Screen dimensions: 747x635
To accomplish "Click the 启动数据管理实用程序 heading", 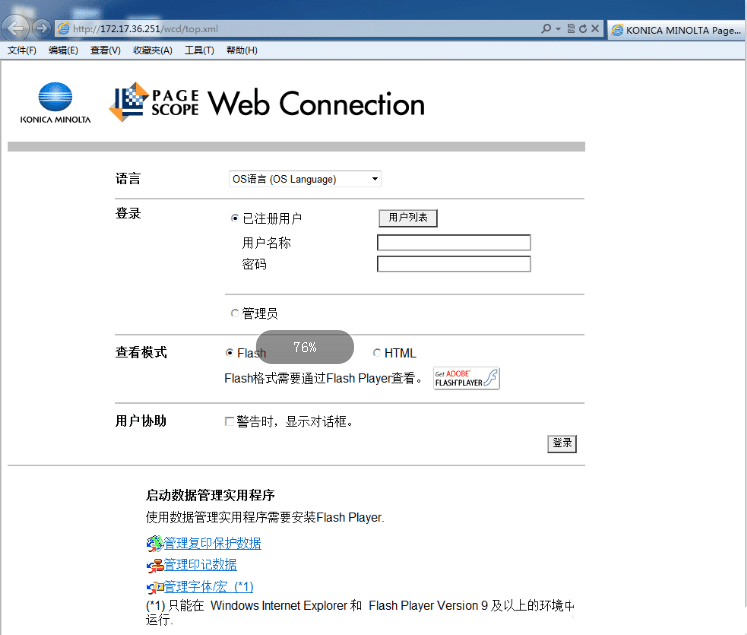I will (210, 495).
